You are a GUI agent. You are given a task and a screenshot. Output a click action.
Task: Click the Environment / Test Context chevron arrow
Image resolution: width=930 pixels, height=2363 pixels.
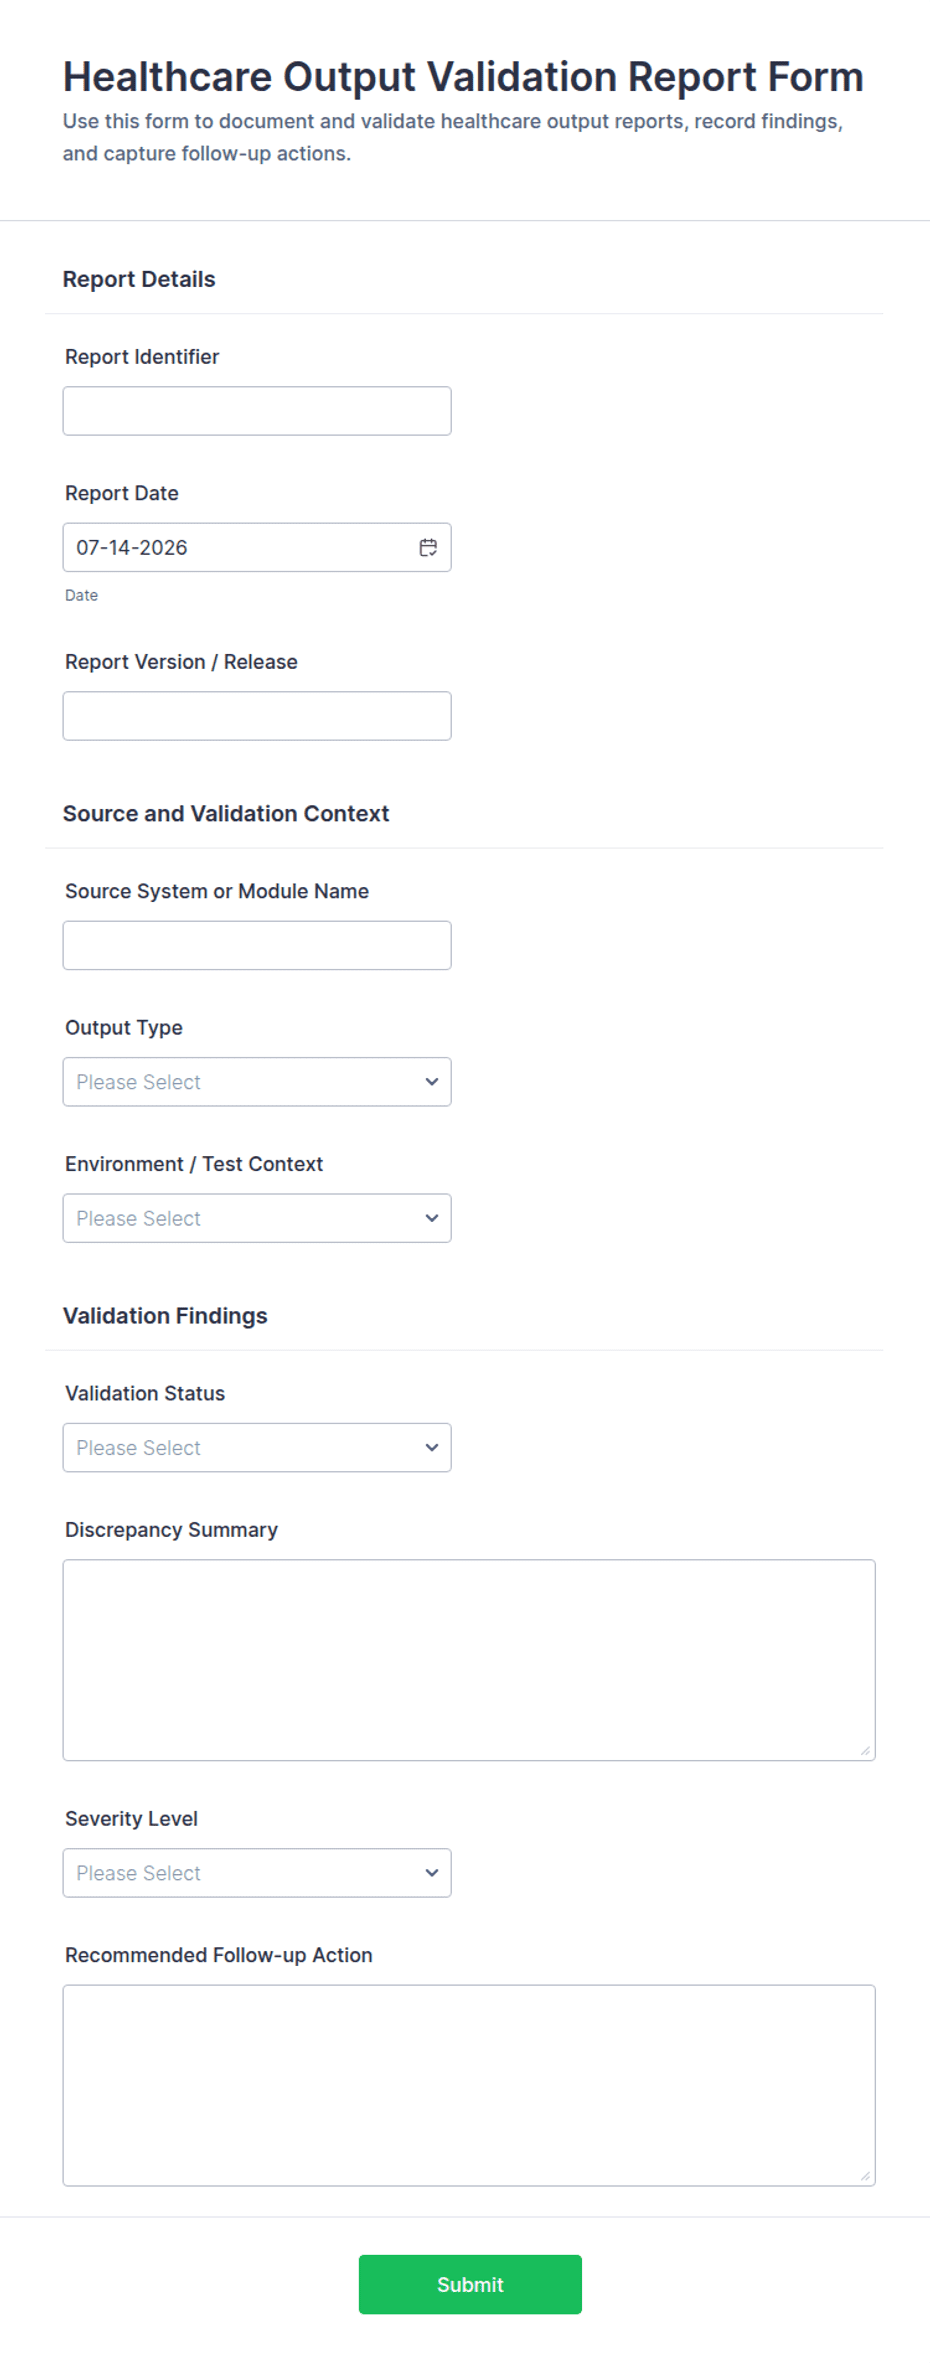click(x=432, y=1218)
